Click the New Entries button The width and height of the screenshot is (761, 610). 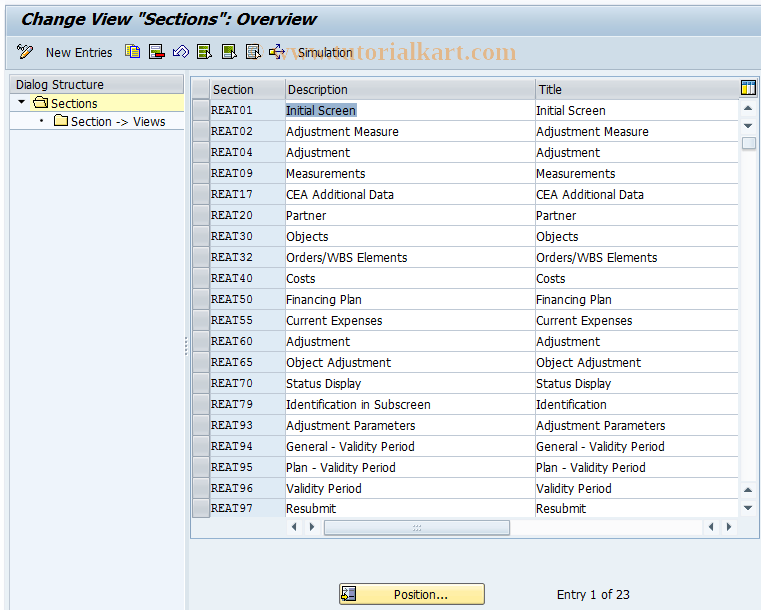(79, 52)
